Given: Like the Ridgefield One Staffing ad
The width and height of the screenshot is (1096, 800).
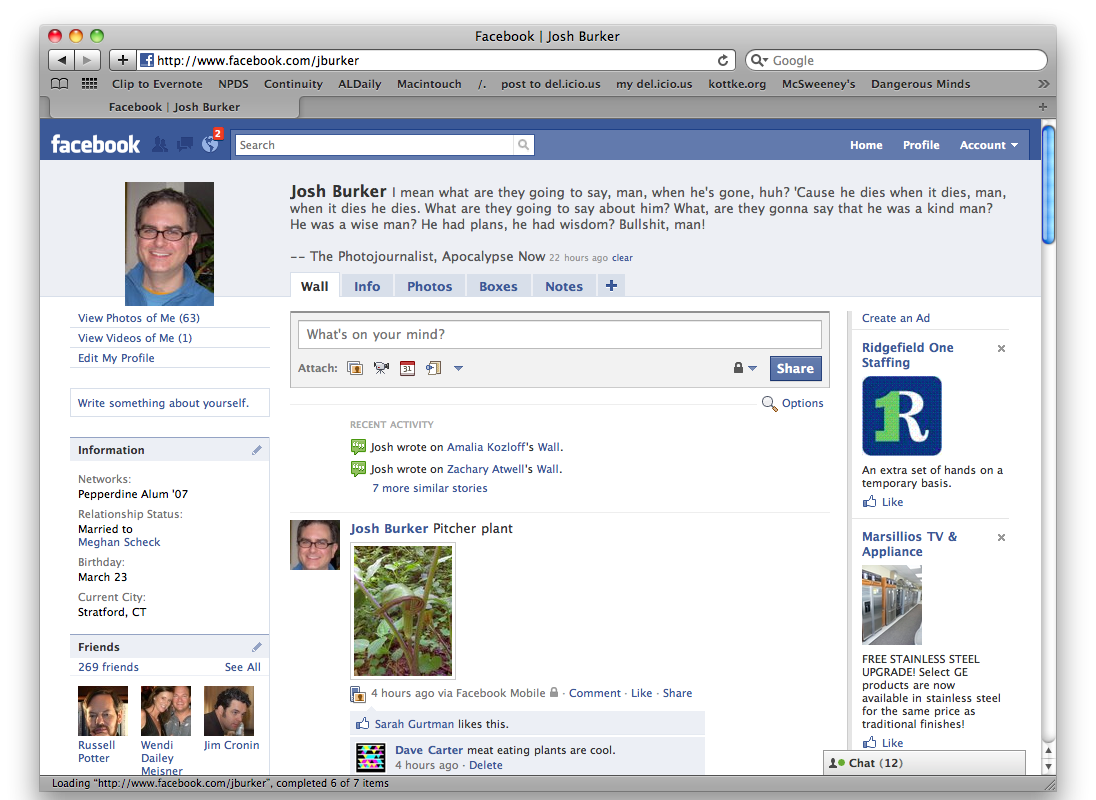Looking at the screenshot, I should coord(883,502).
